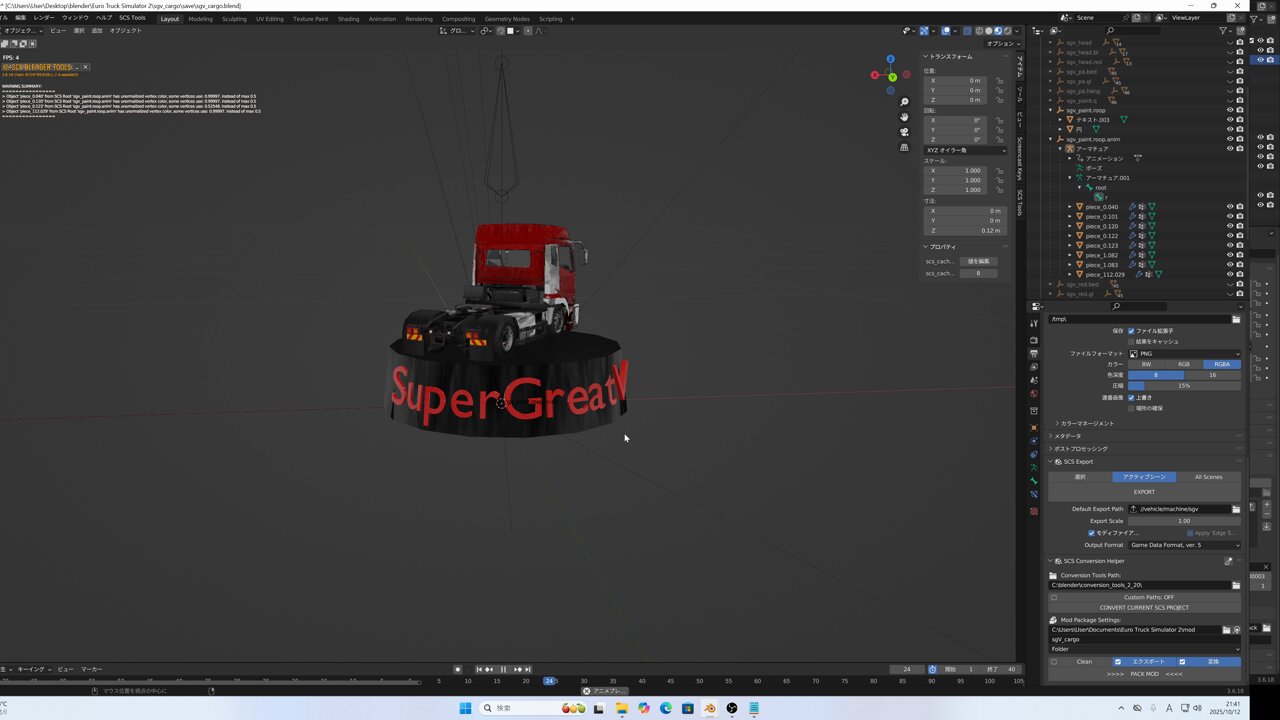
Task: Open the Folder package type dropdown
Action: tap(1145, 649)
